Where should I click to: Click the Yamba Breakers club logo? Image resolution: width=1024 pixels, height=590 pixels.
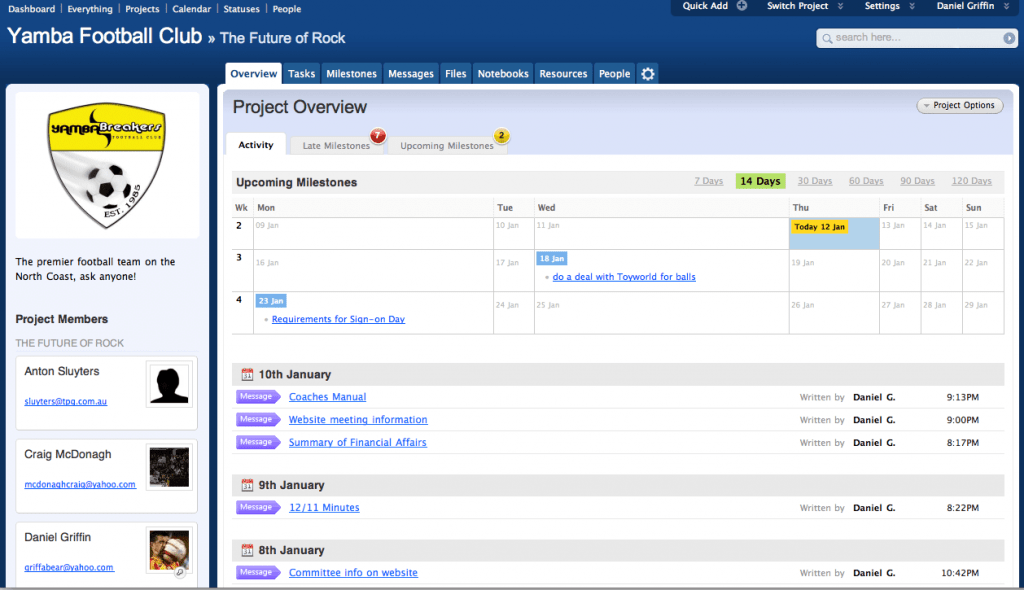[107, 165]
